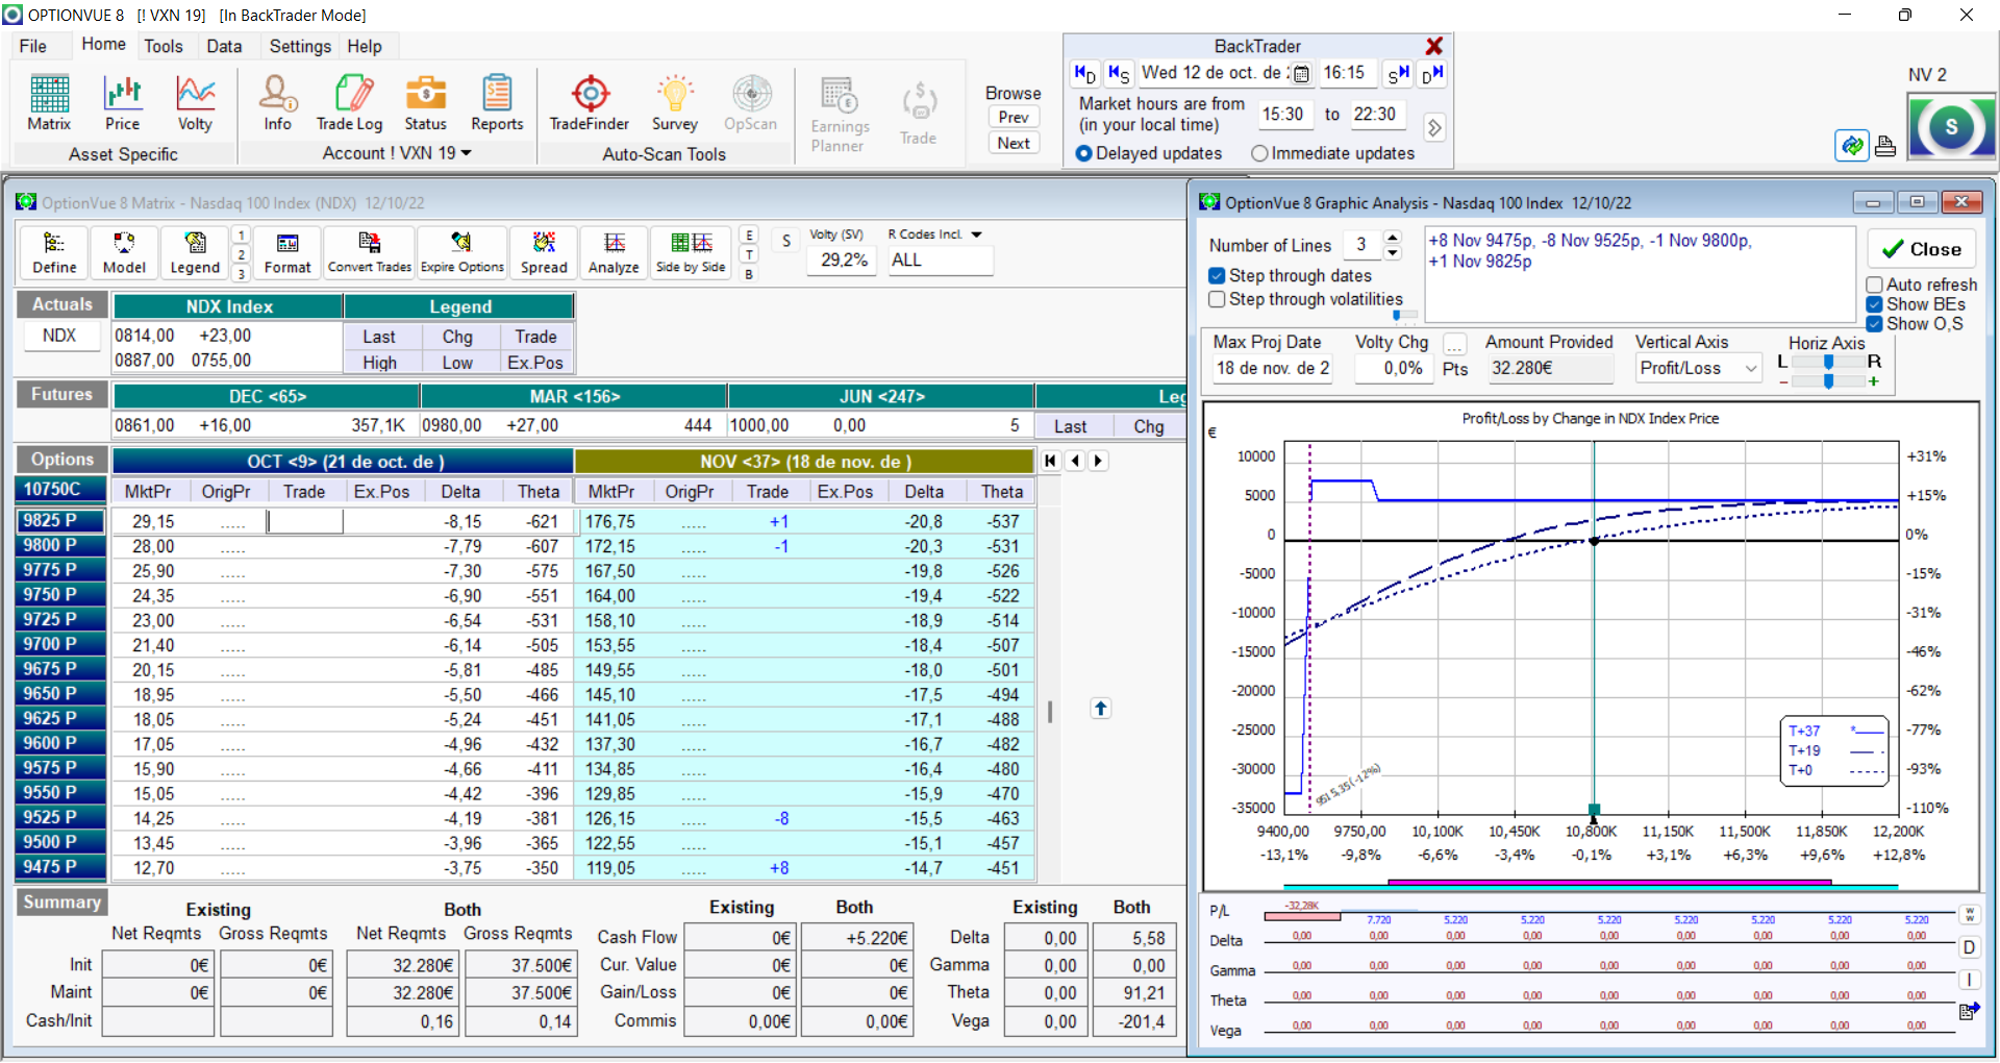Viewport: 2000px width, 1063px height.
Task: Open account Status icon
Action: click(x=425, y=103)
